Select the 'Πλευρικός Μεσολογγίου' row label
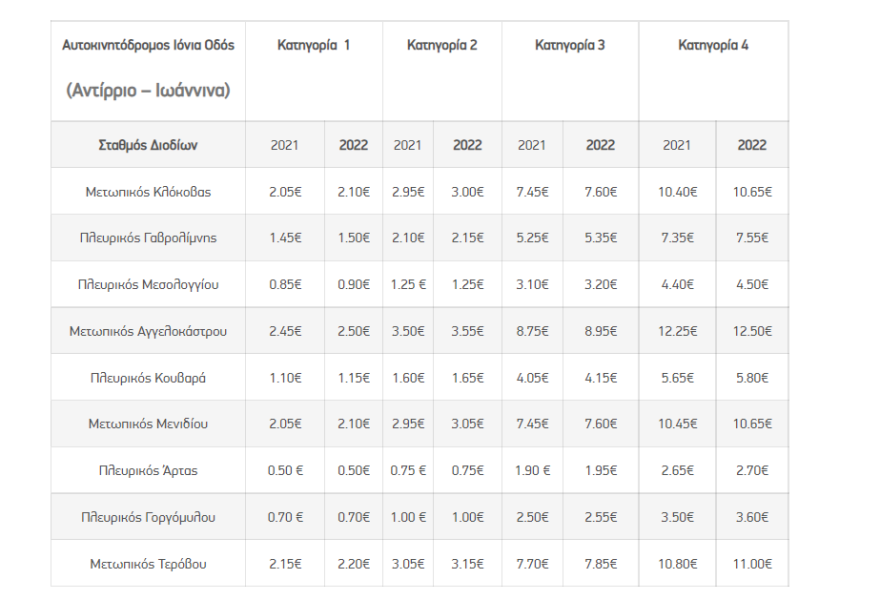The width and height of the screenshot is (880, 600). point(148,285)
